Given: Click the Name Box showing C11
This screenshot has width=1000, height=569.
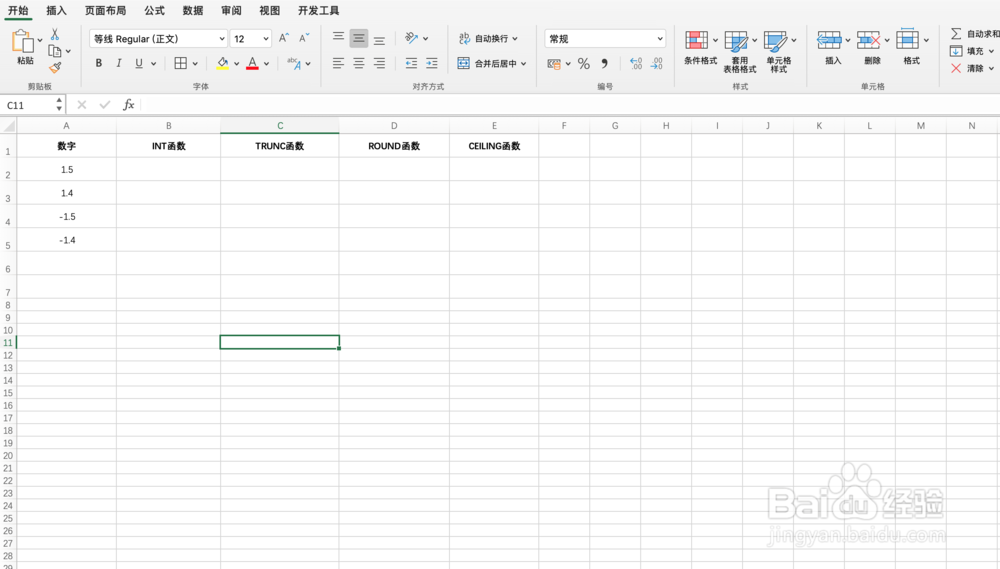Looking at the screenshot, I should [x=28, y=105].
